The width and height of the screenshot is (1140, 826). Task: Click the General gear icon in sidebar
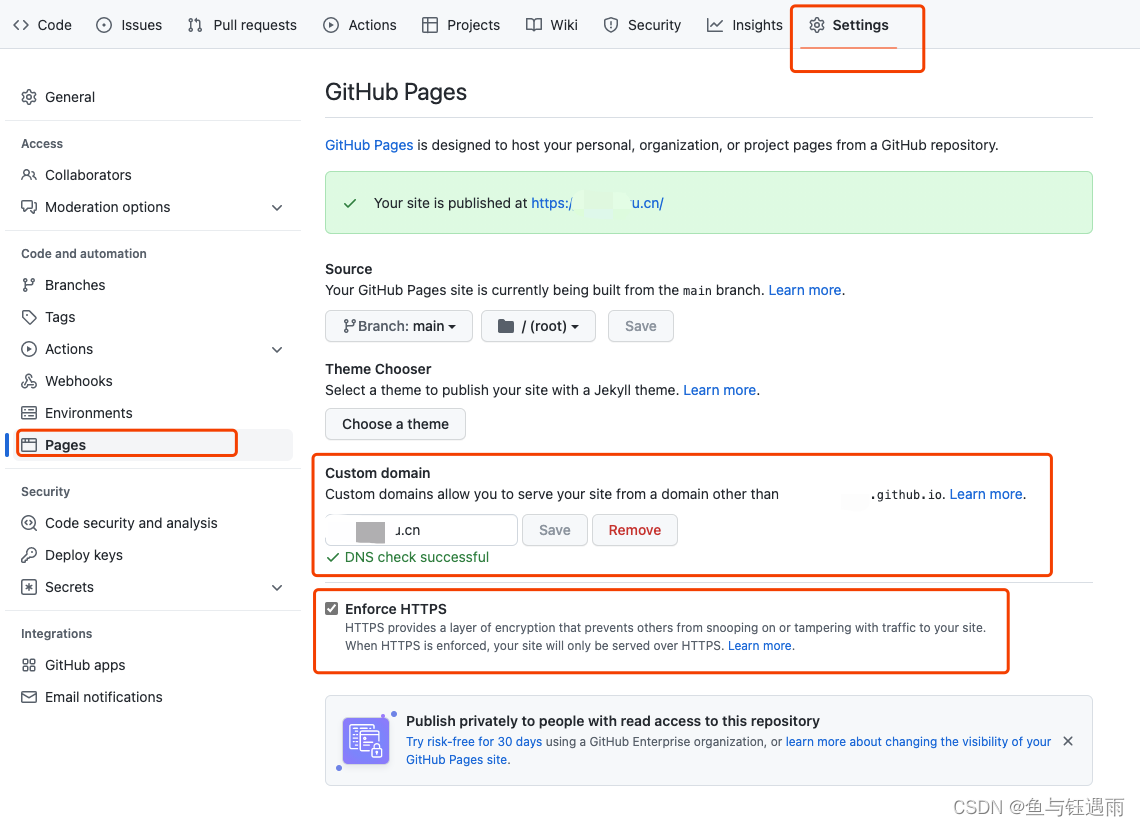point(29,97)
